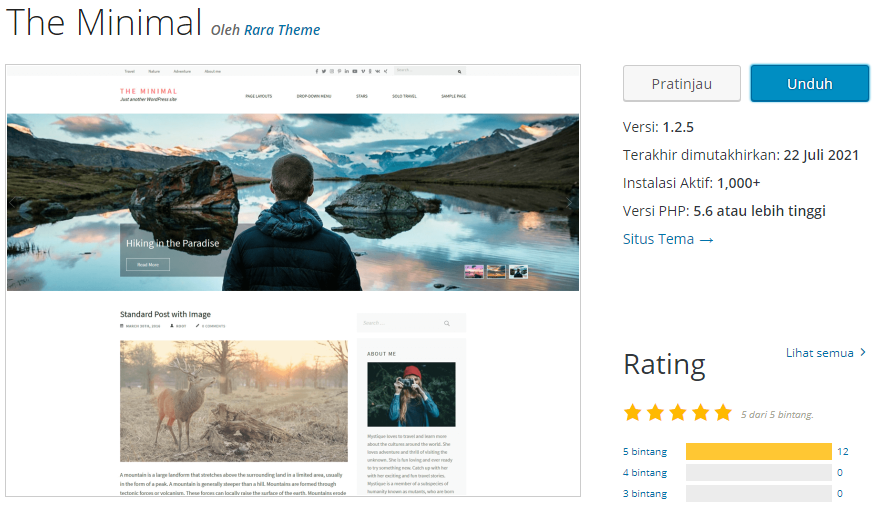877x506 pixels.
Task: Filter reviews by 4 bintang
Action: pos(645,472)
